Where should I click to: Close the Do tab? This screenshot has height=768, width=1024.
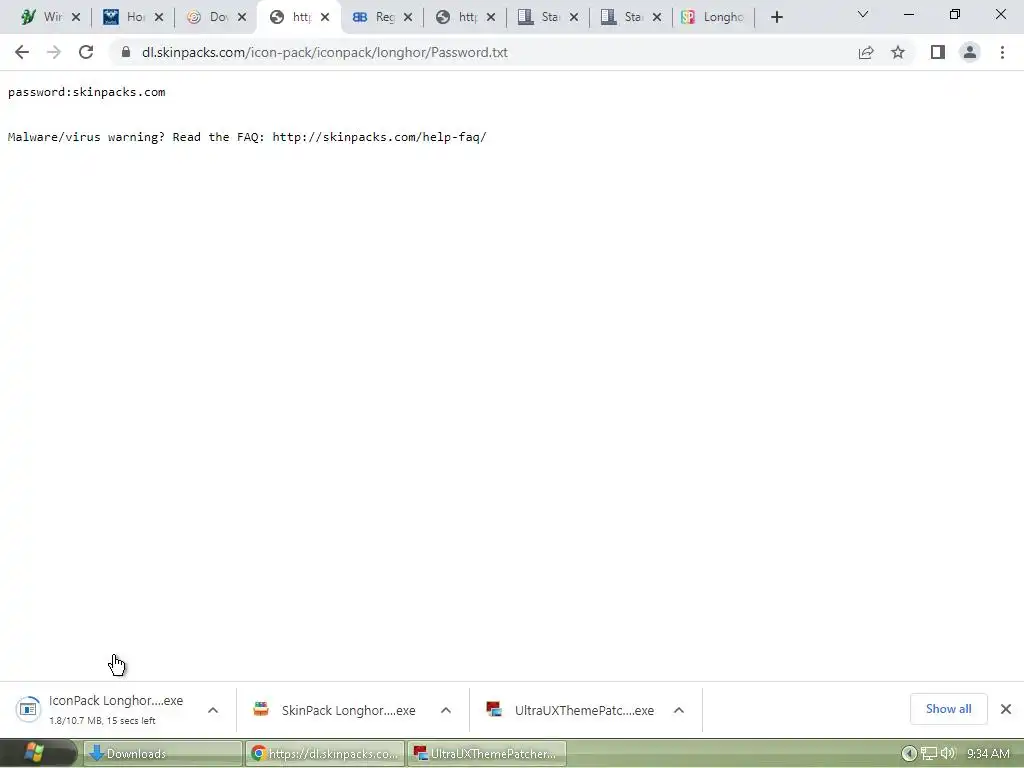tap(242, 17)
